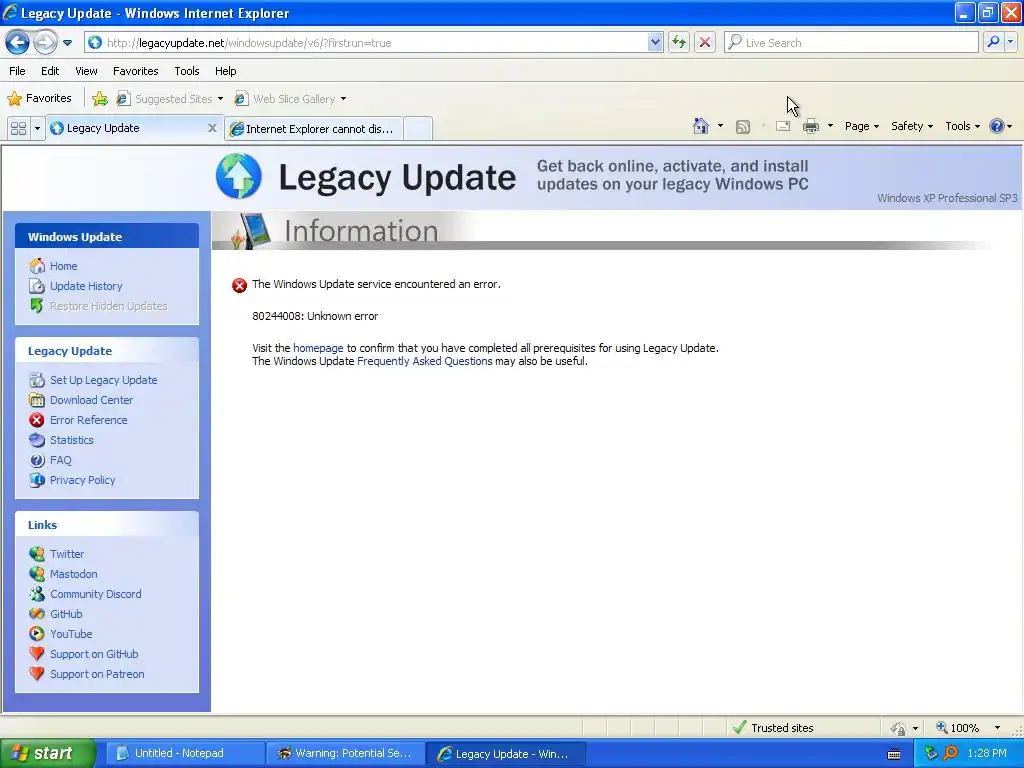Click Restore Hidden Updates link

(x=108, y=306)
